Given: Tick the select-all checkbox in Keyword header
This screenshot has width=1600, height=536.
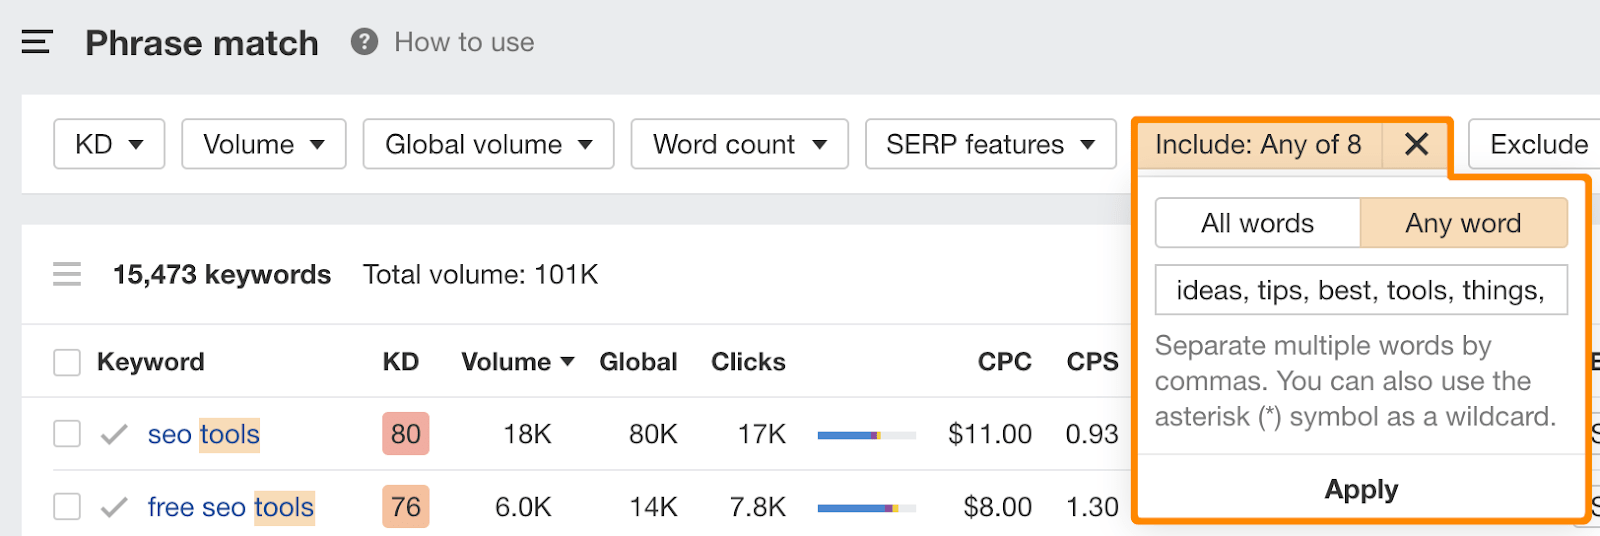Looking at the screenshot, I should tap(67, 362).
